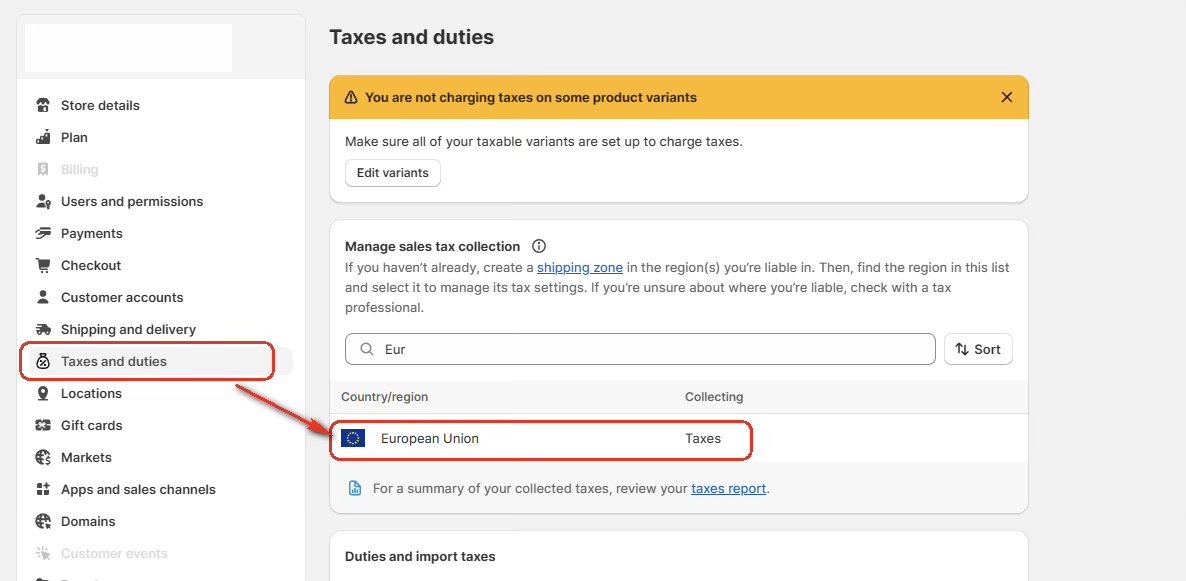This screenshot has height=581, width=1186.
Task: Open Apps and sales channels settings
Action: [x=138, y=489]
